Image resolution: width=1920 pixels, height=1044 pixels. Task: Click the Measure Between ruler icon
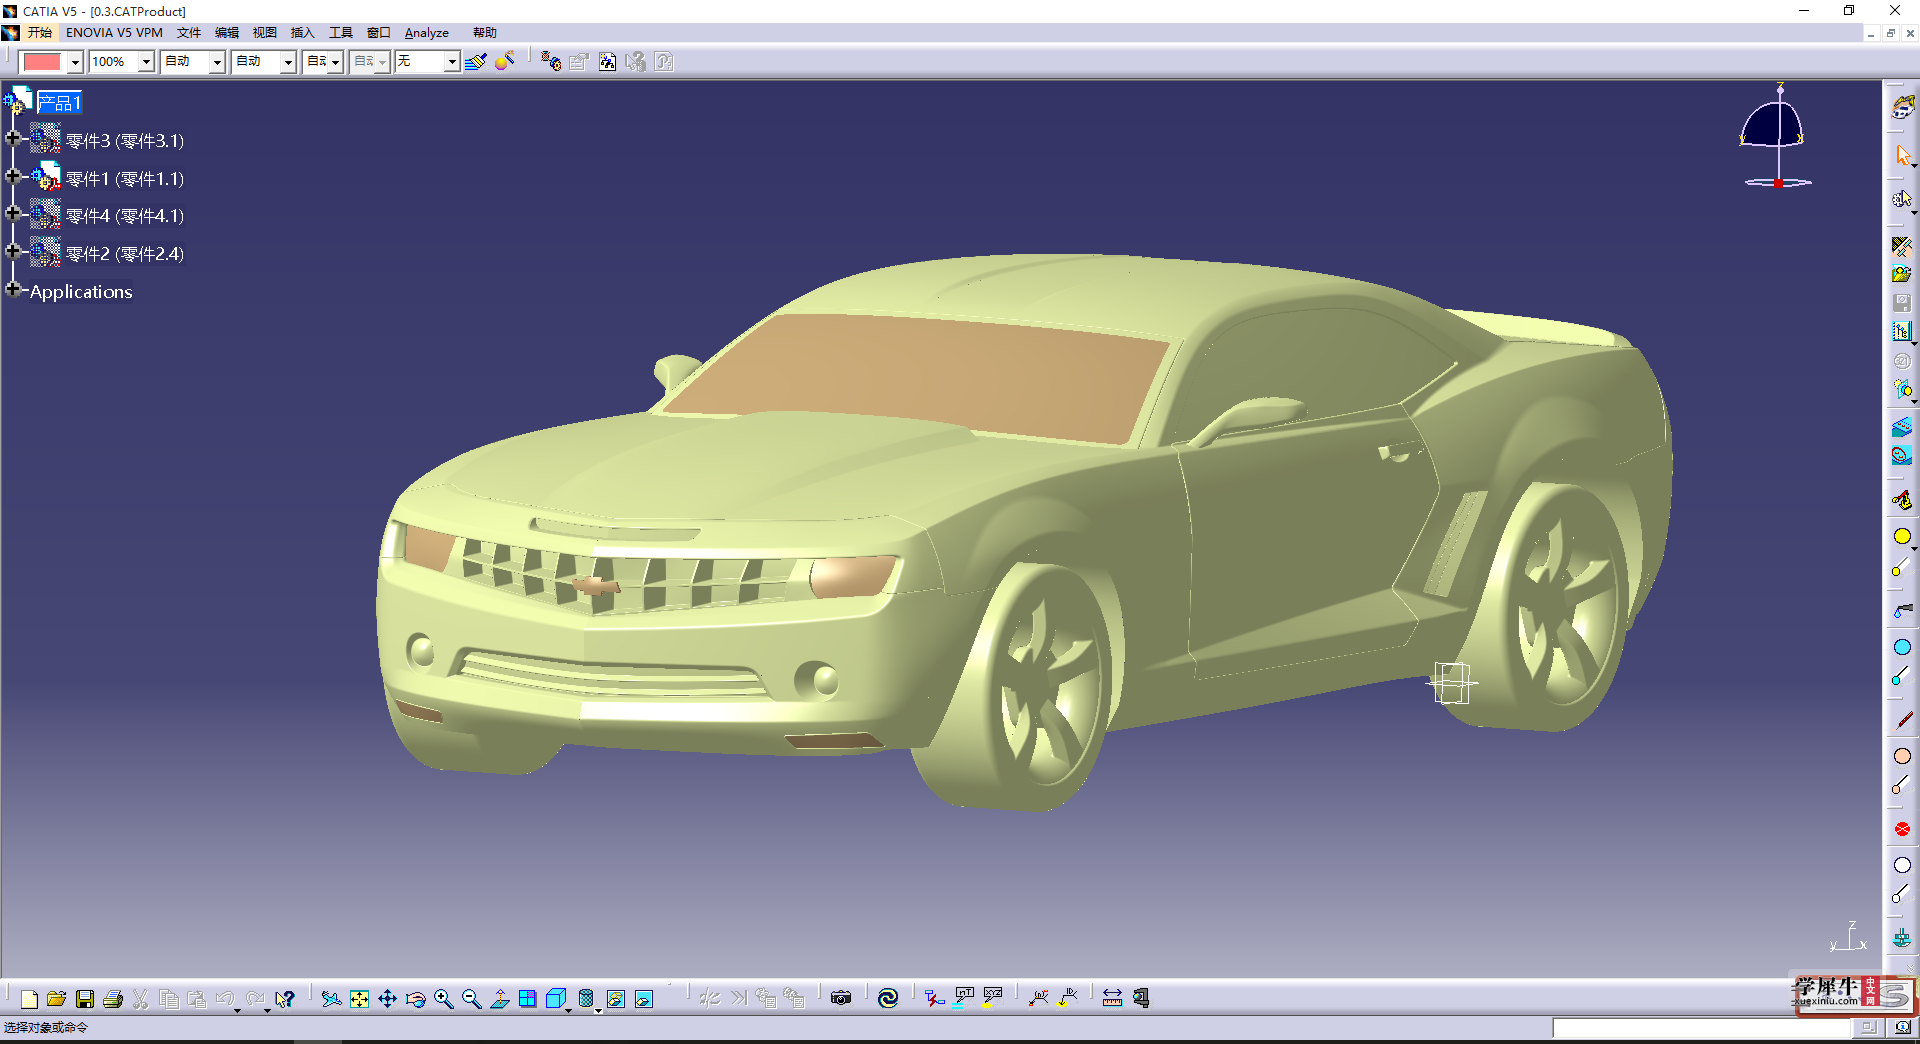point(1112,998)
